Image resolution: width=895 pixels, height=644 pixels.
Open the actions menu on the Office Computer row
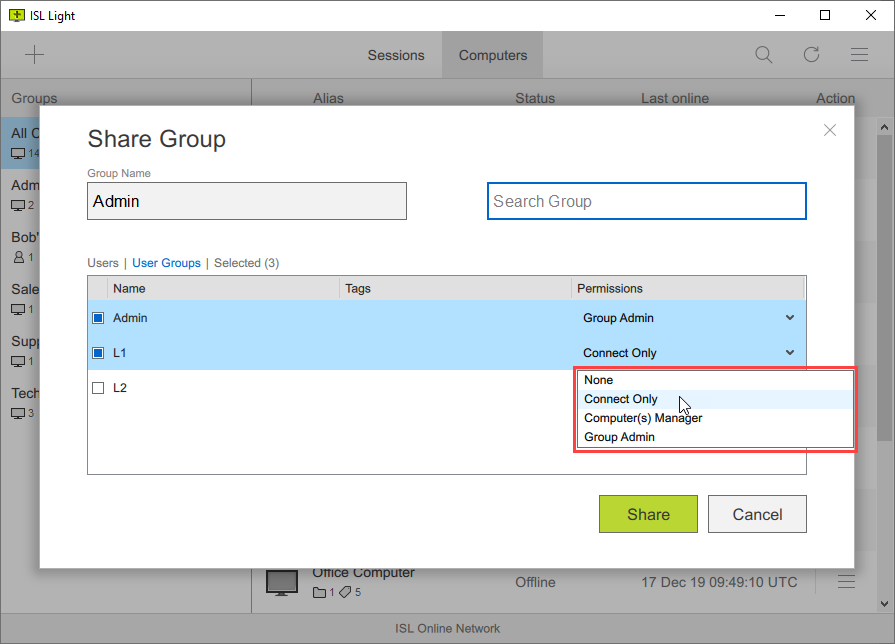[x=846, y=581]
